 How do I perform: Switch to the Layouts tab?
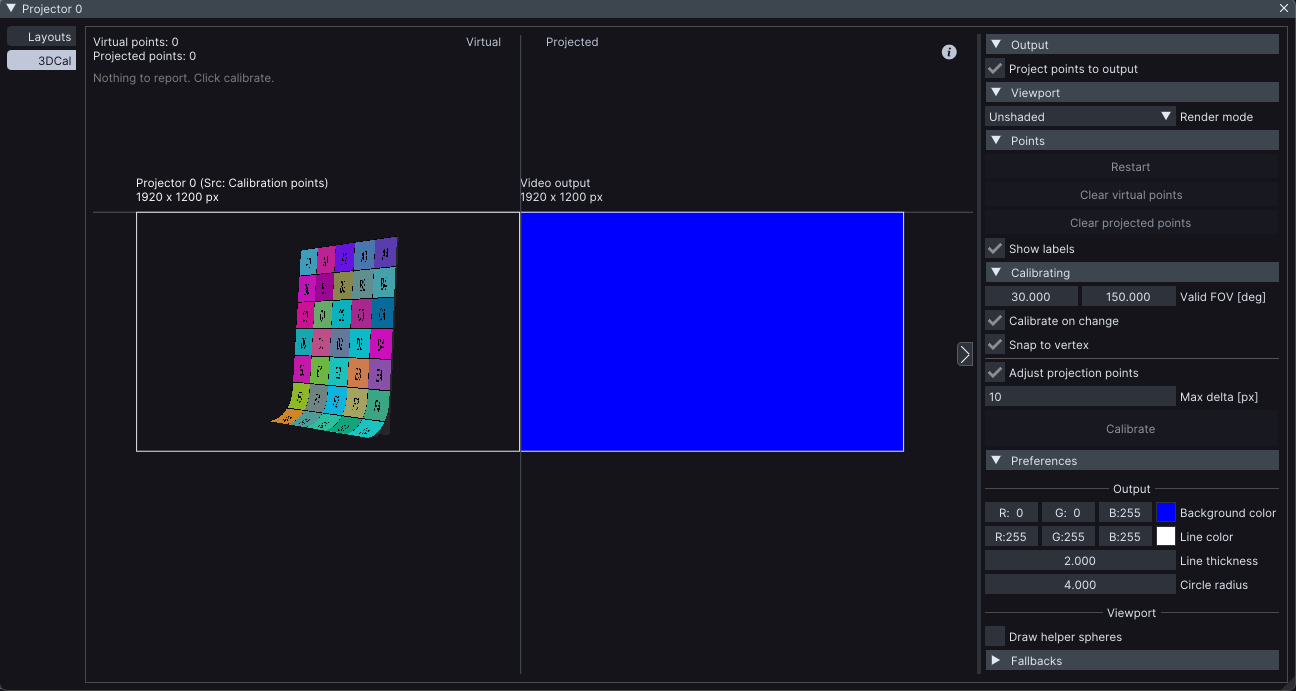point(42,37)
